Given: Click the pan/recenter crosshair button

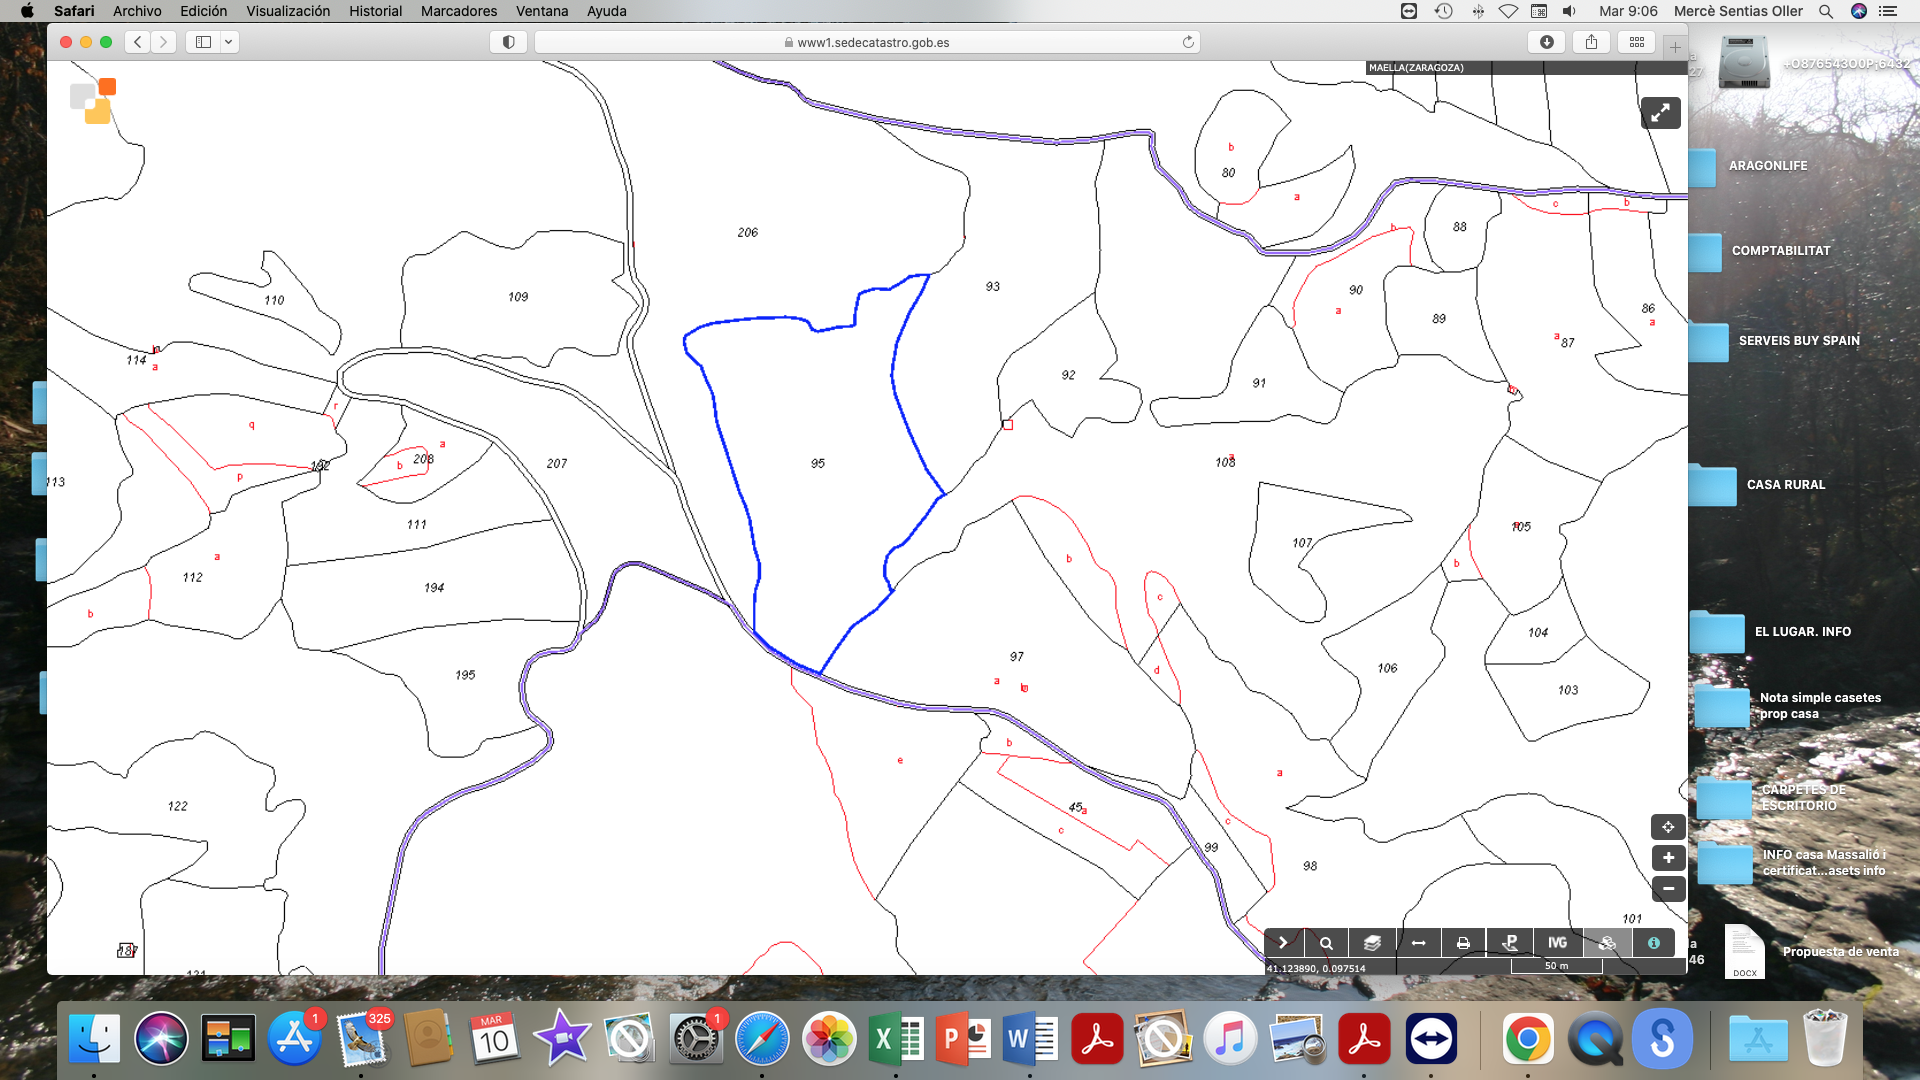Looking at the screenshot, I should click(1668, 827).
